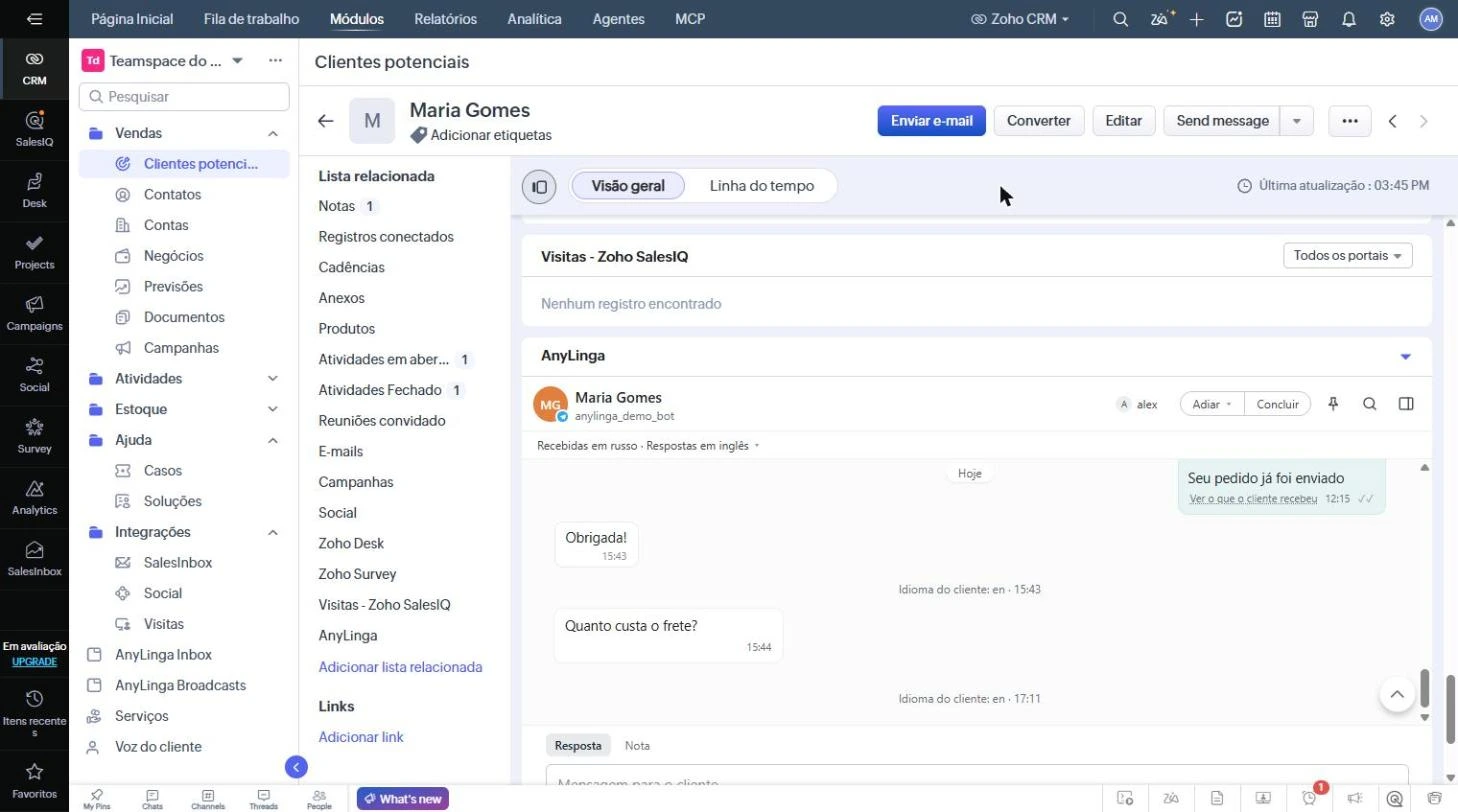Click the Concluir button
This screenshot has height=812, width=1458.
coord(1277,404)
